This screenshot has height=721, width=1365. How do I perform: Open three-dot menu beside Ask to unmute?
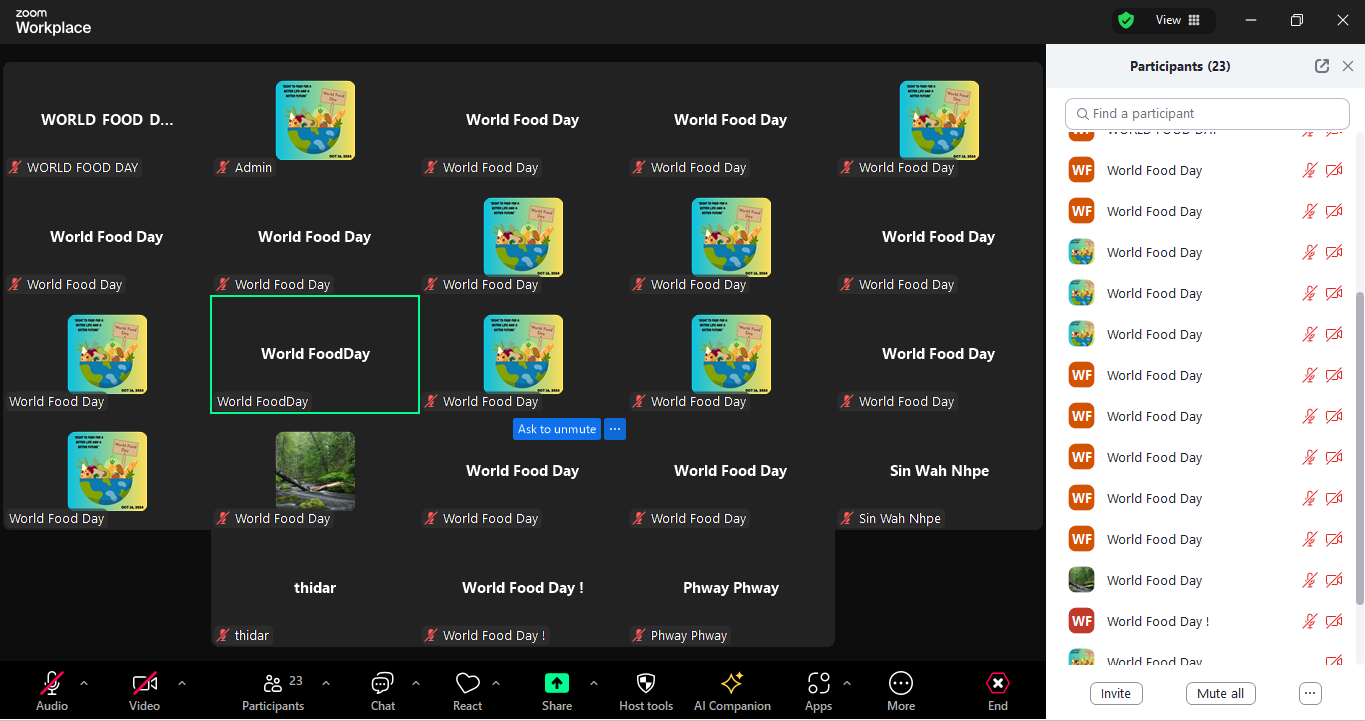(x=615, y=429)
